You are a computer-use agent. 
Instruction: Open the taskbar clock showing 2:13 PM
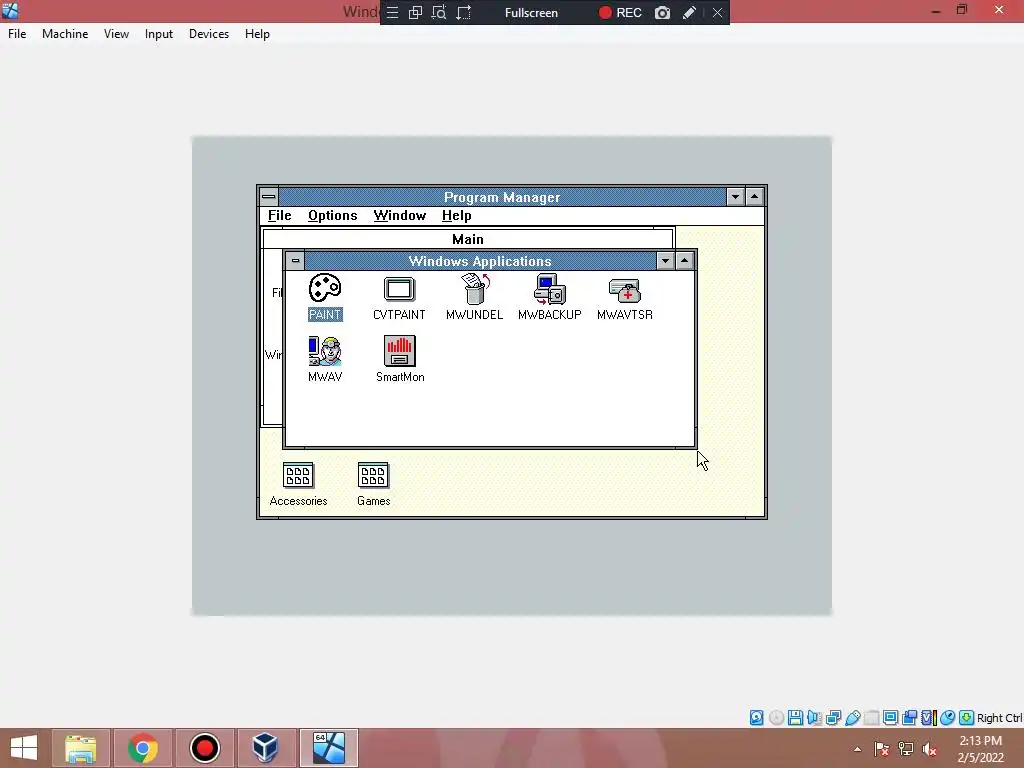tap(980, 749)
